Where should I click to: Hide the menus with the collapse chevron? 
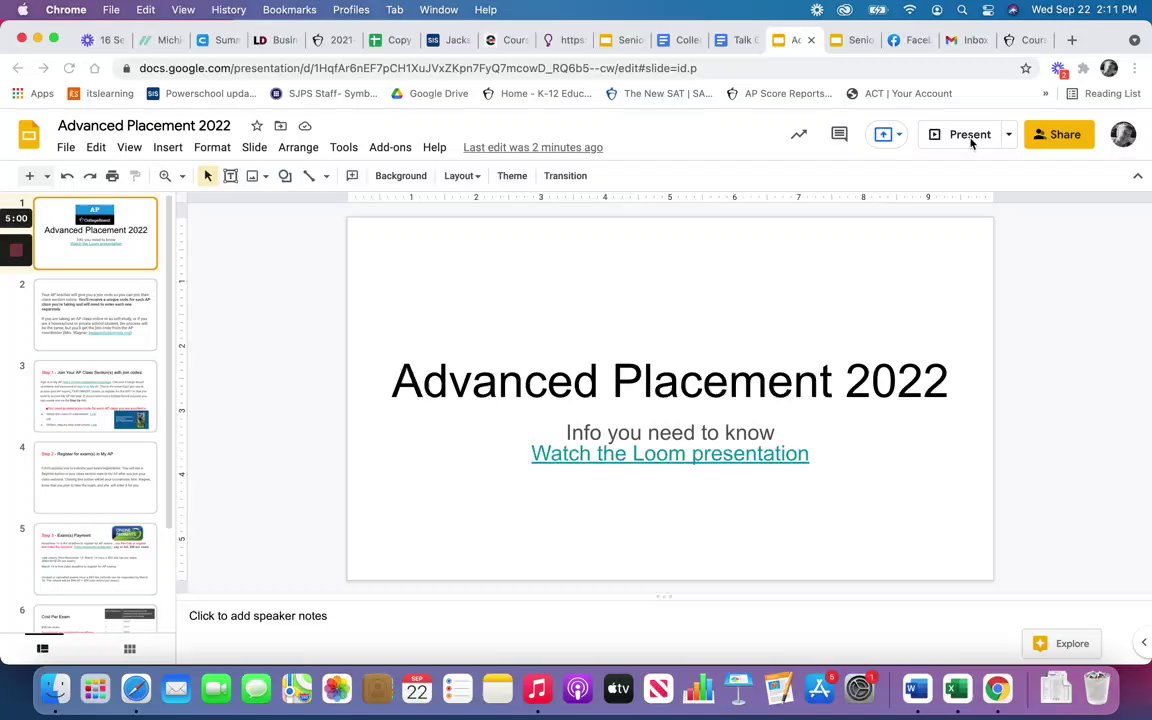coord(1137,176)
